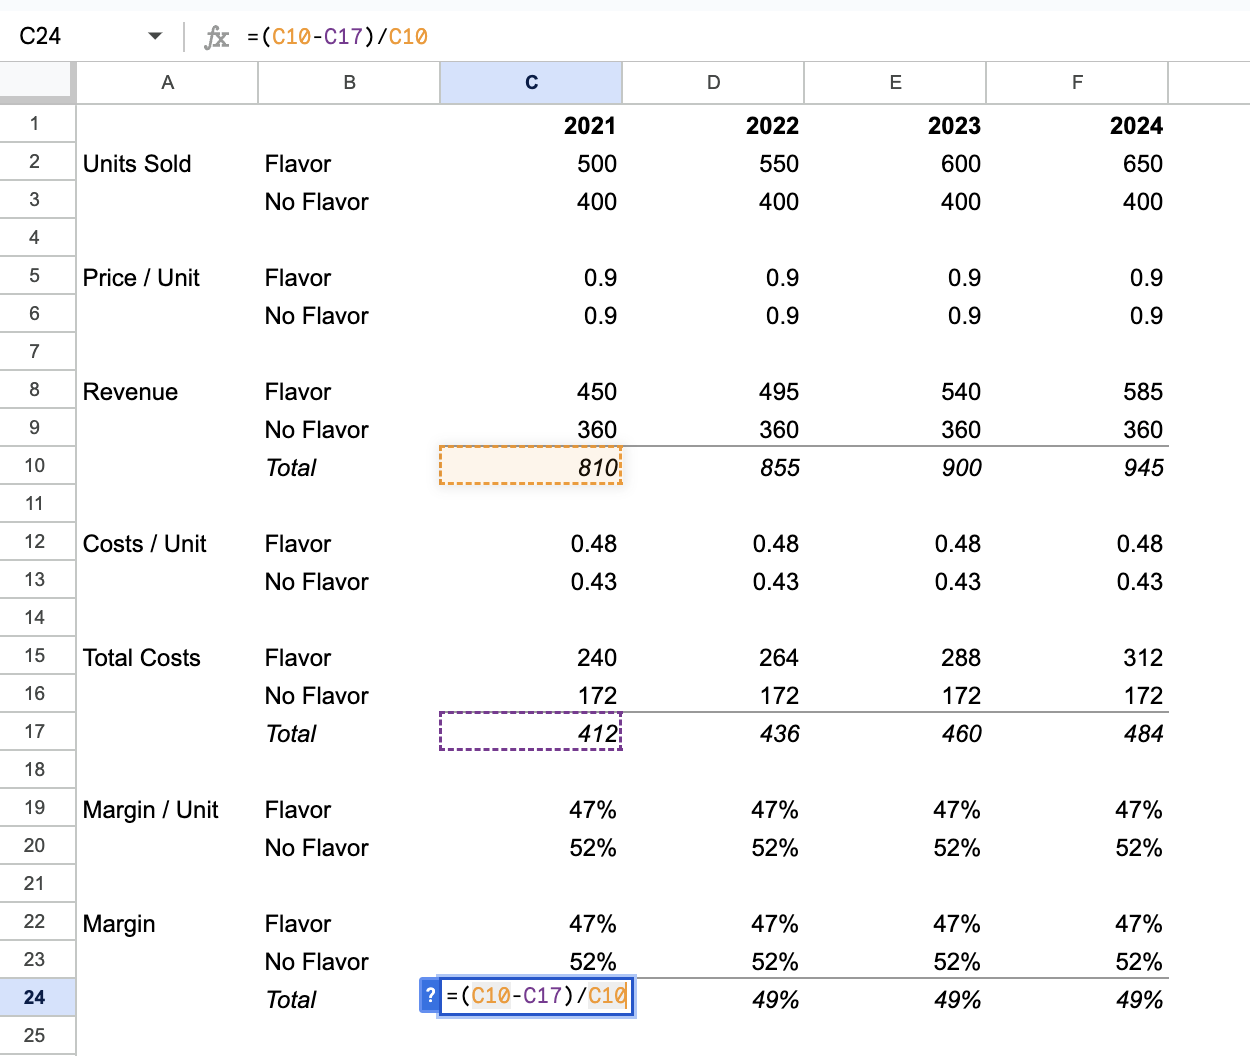Screen dimensions: 1250x1056
Task: Select column A header
Action: (x=167, y=83)
